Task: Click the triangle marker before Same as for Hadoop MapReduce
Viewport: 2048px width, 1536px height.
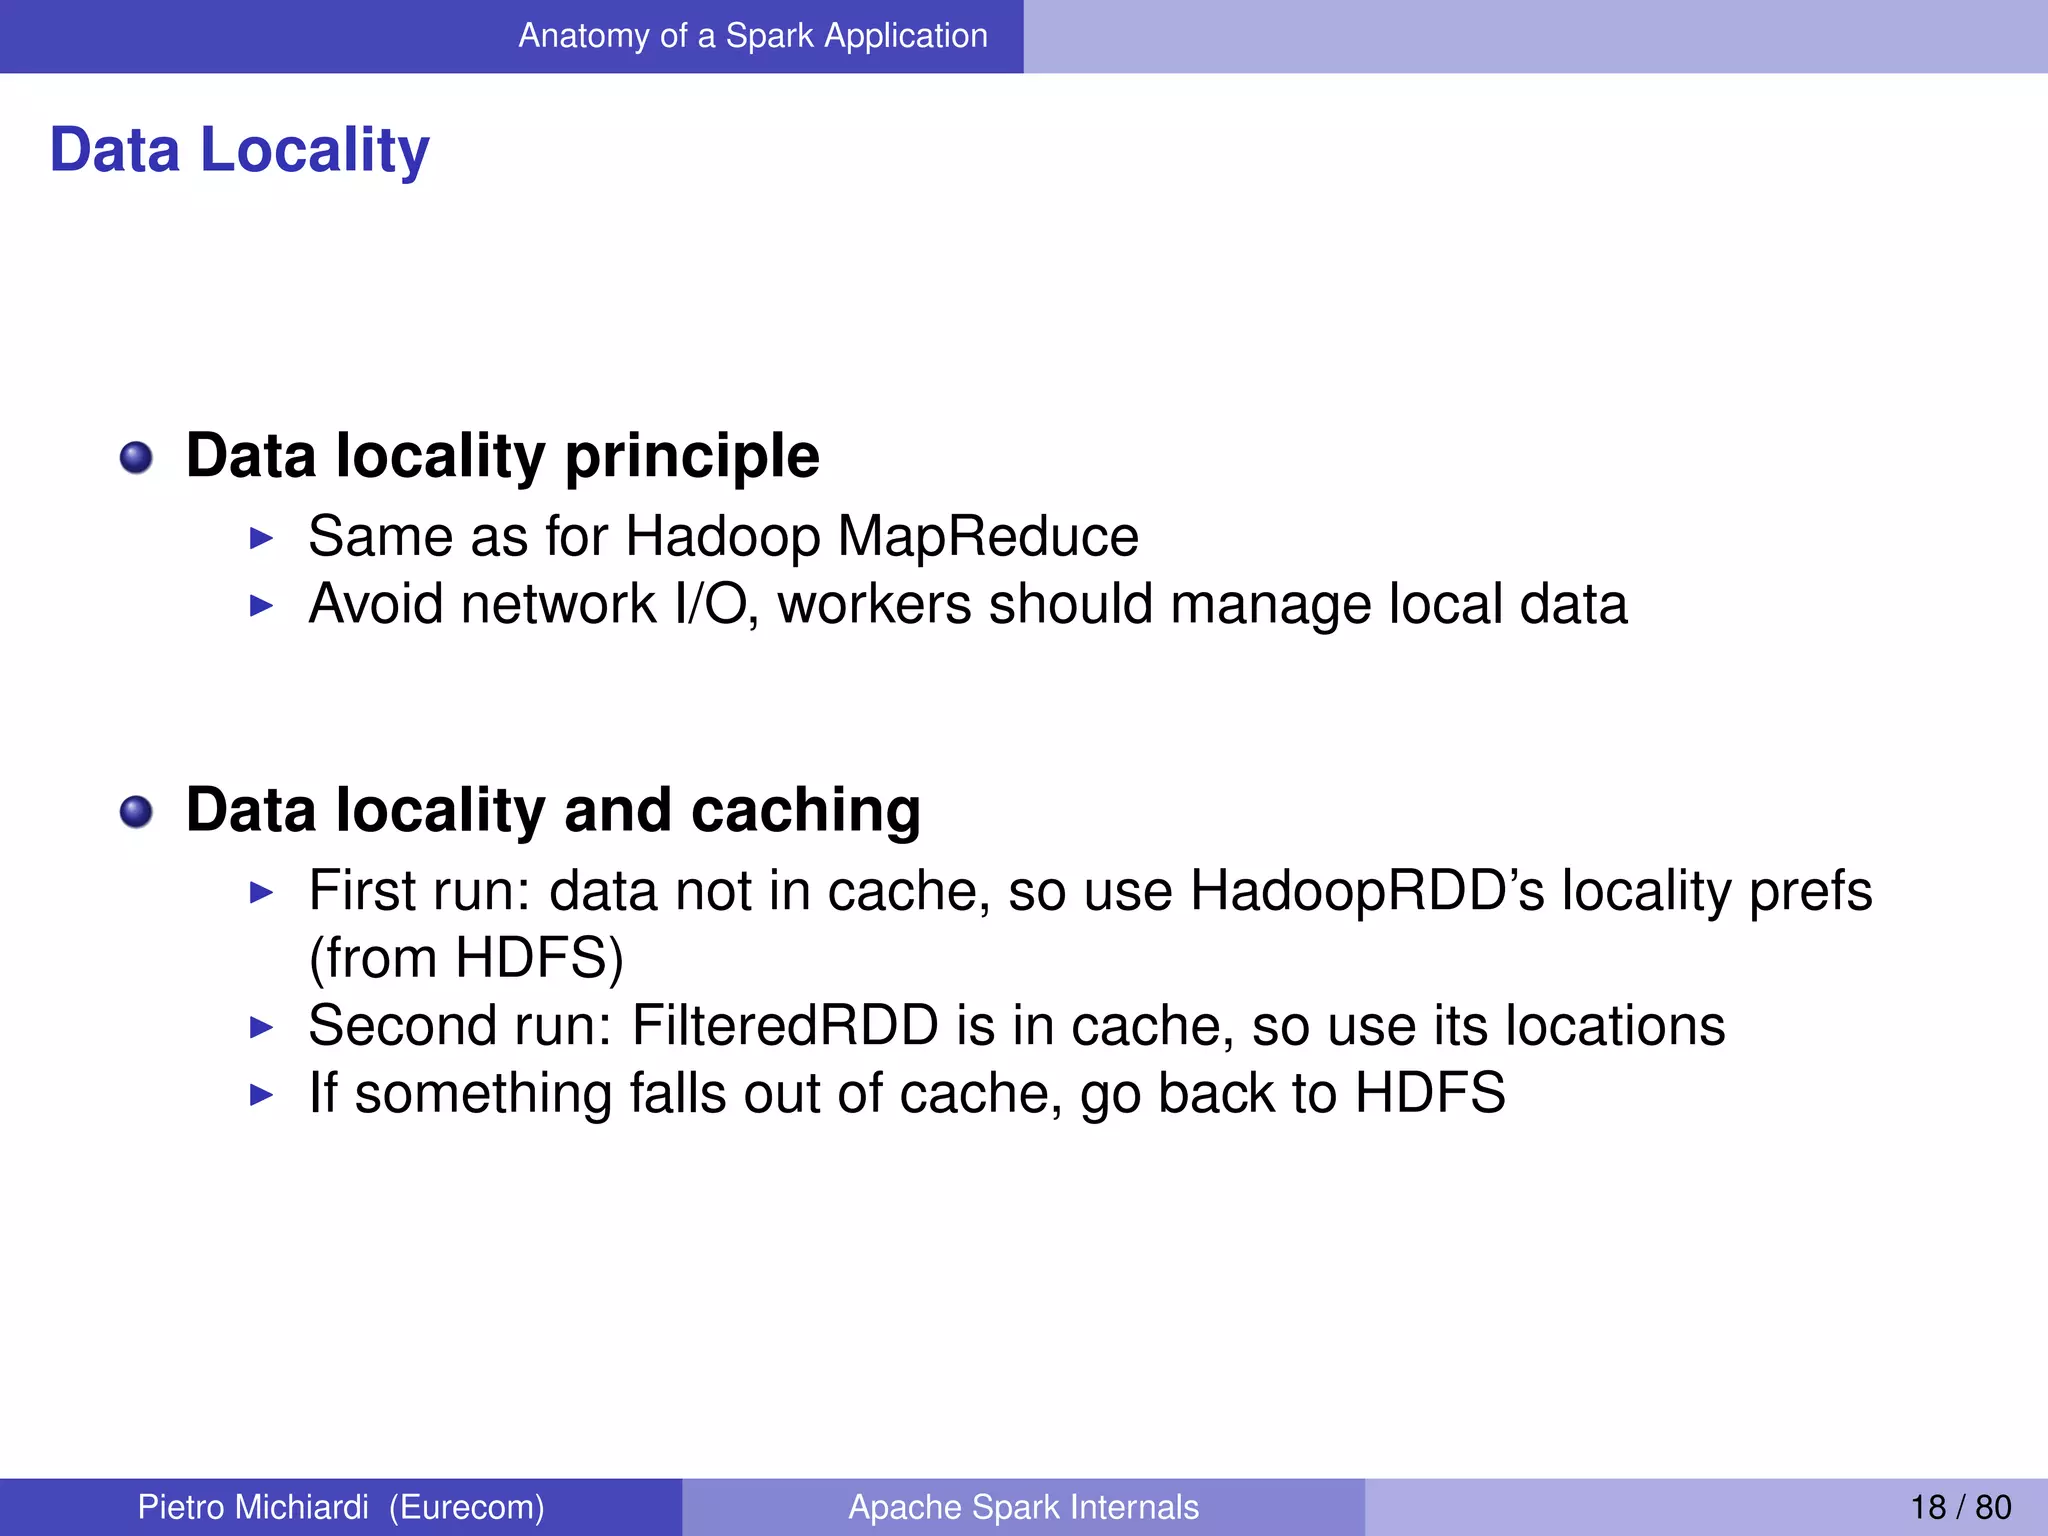Action: click(x=261, y=538)
